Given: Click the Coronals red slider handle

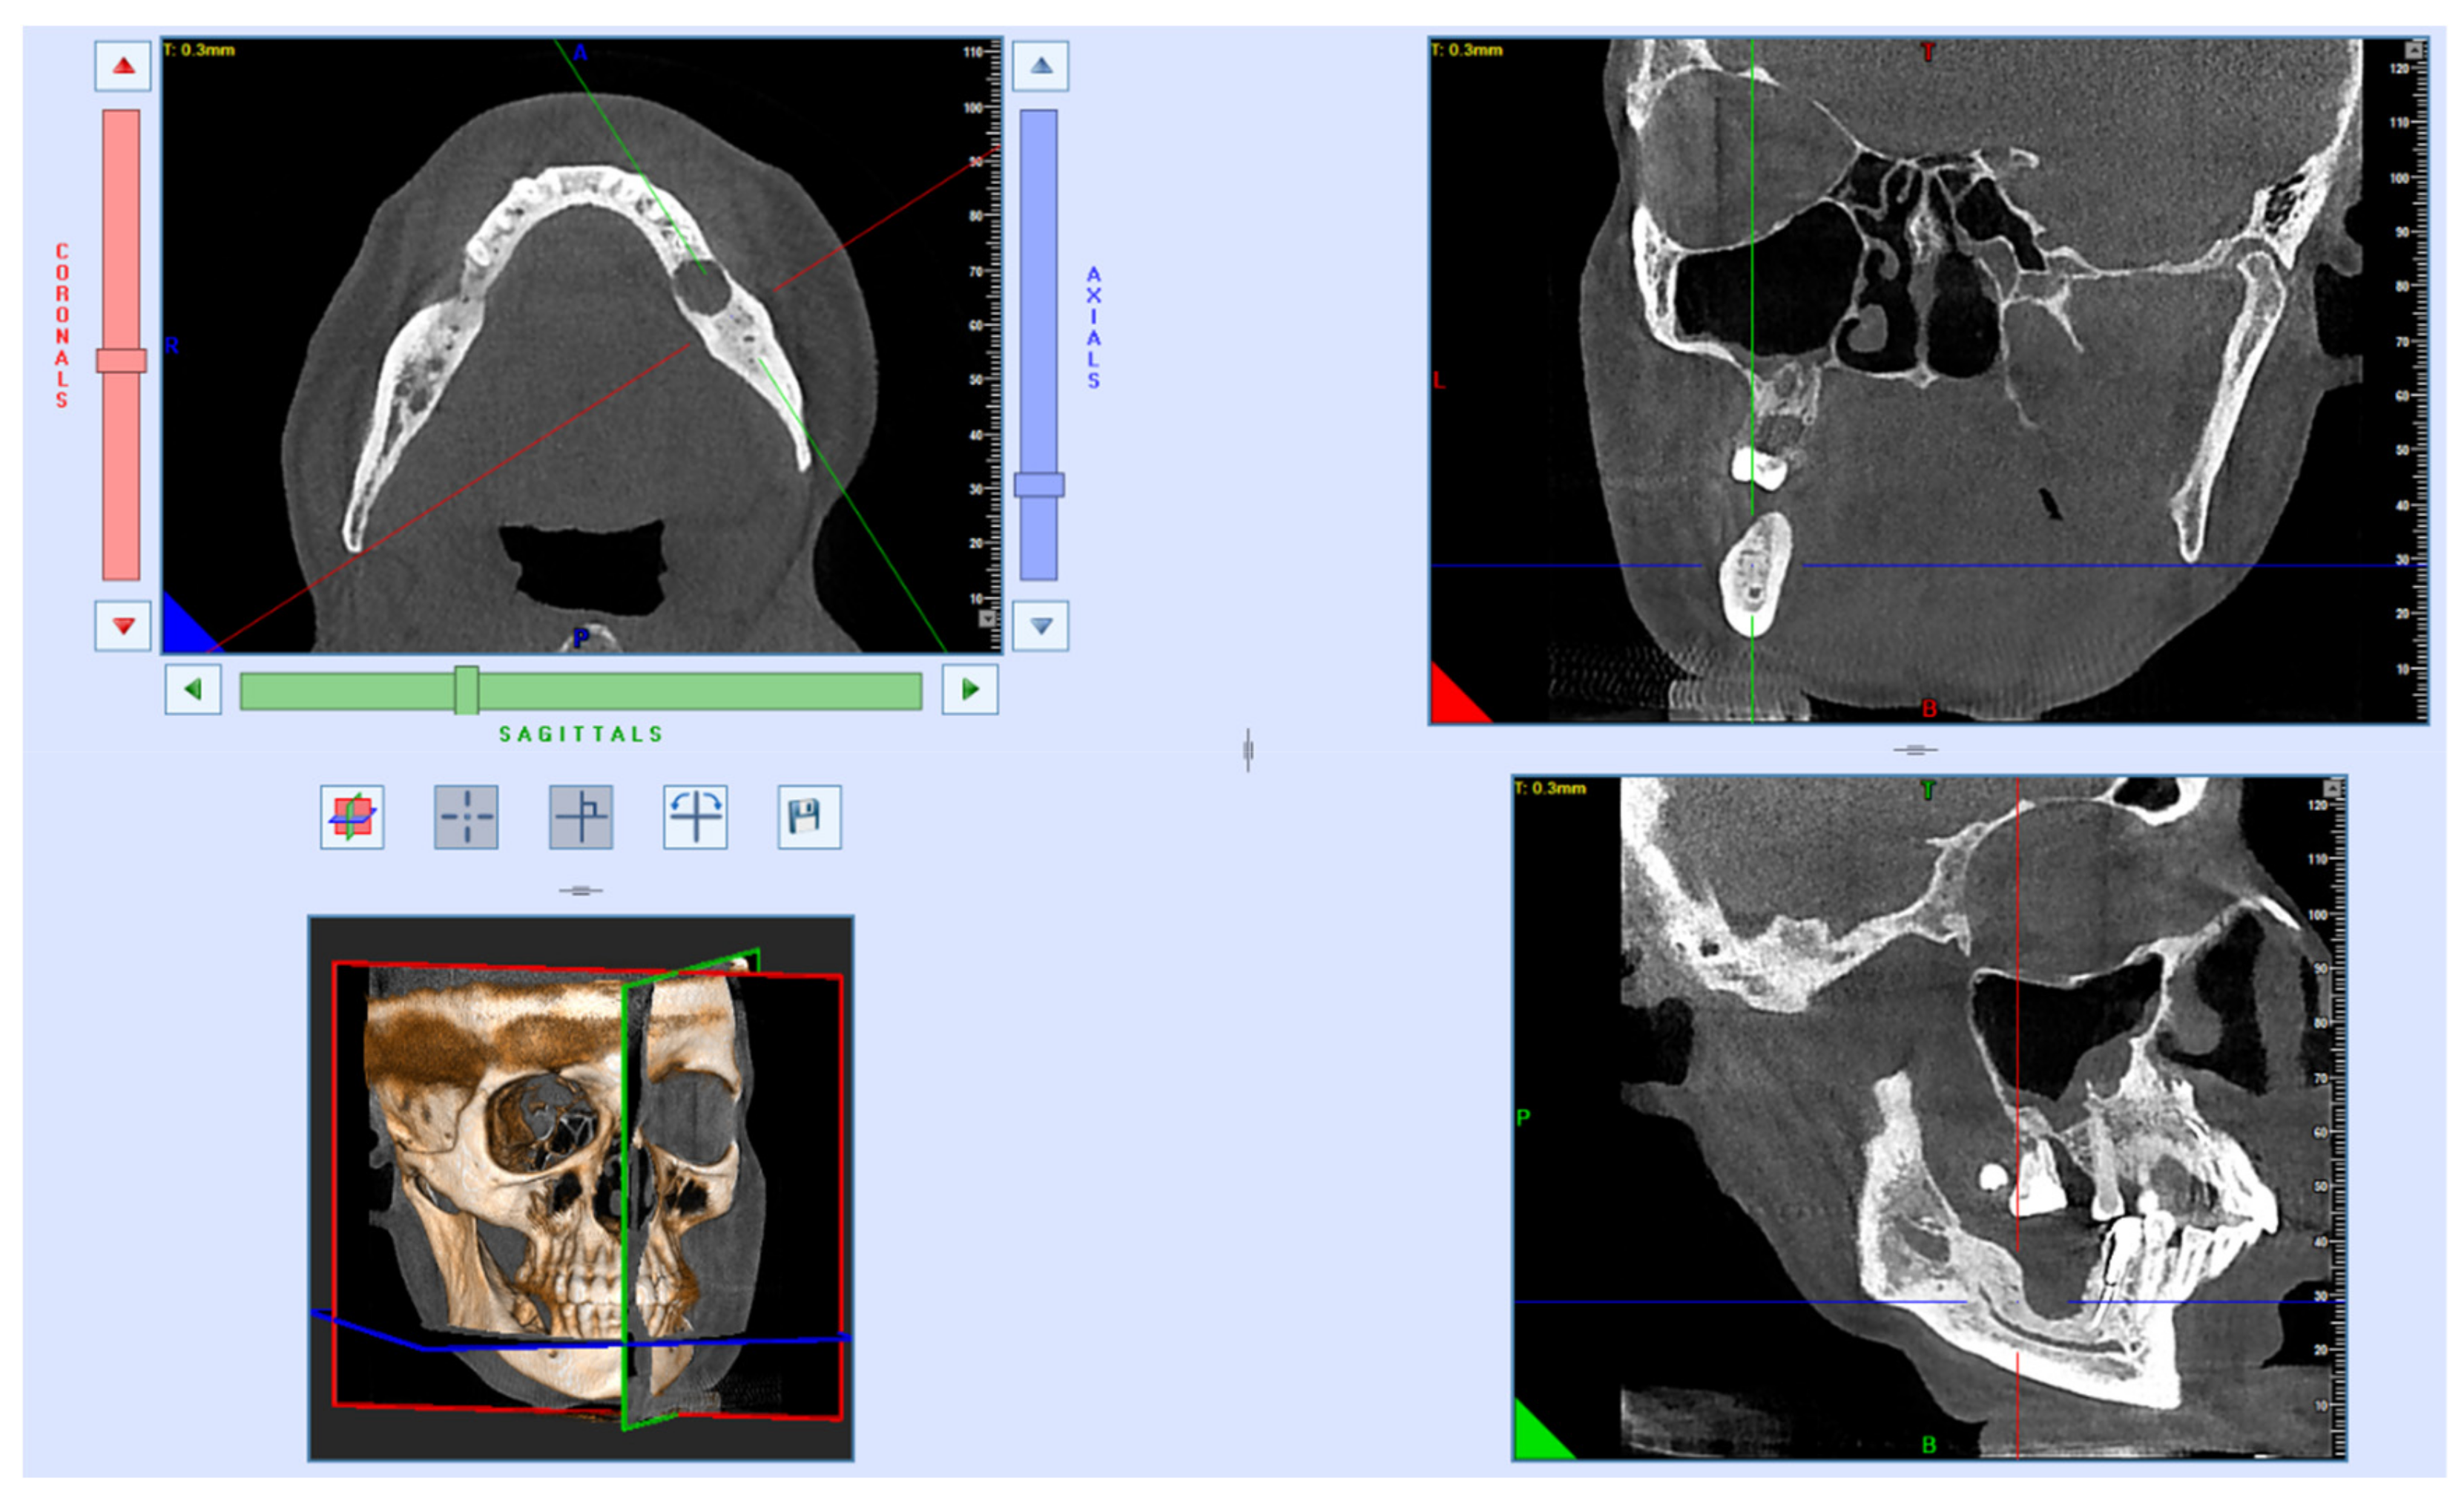Looking at the screenshot, I should pos(121,360).
